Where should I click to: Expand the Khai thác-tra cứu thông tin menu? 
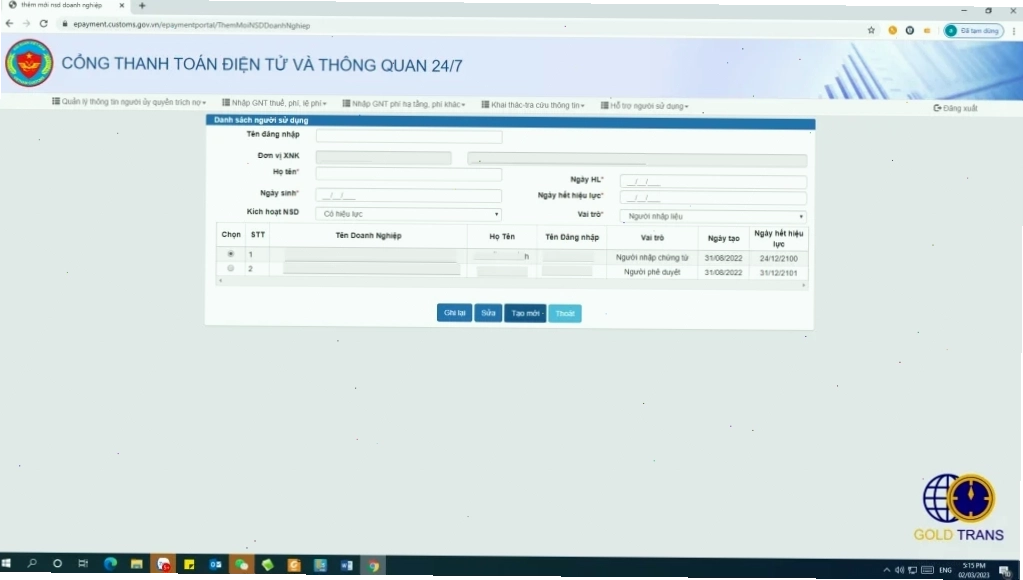tap(533, 105)
